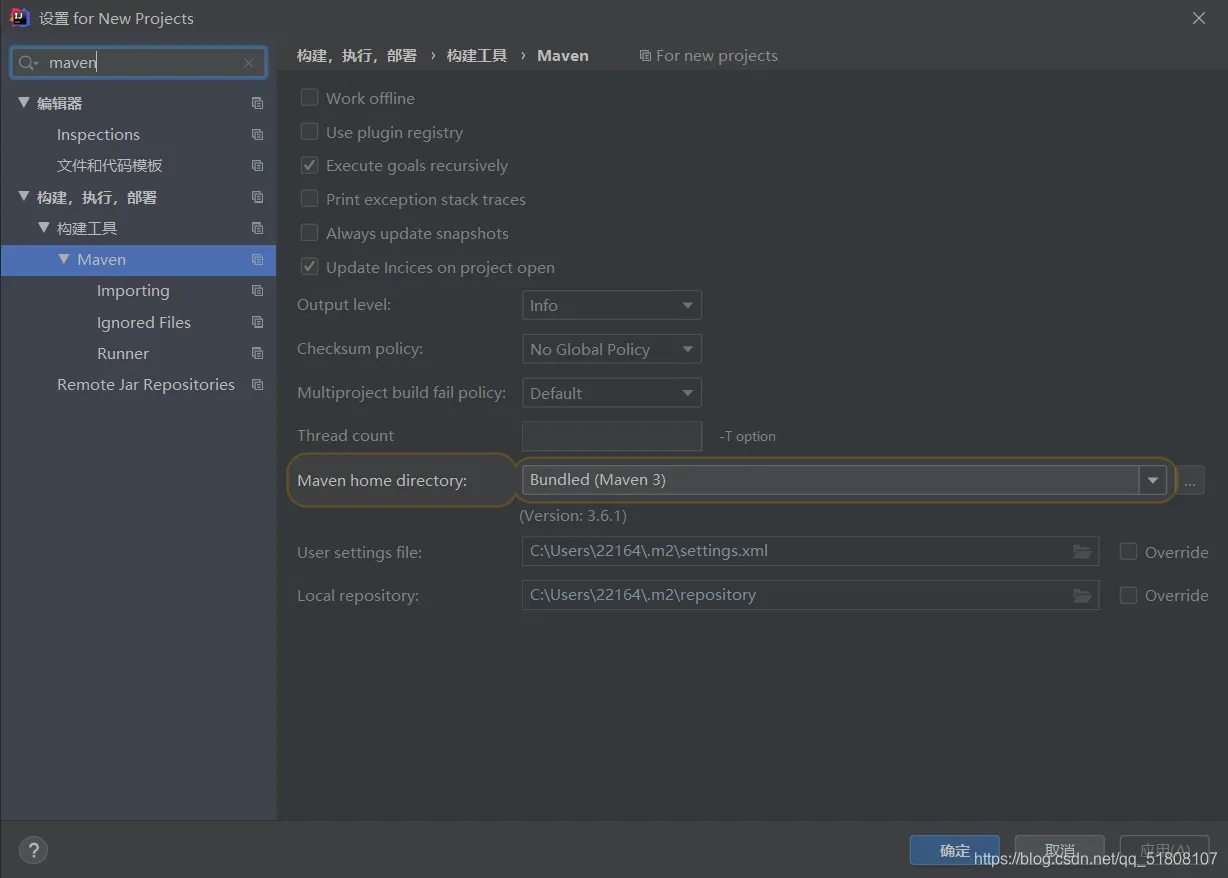Click the copy icon beside 编辑器

click(257, 103)
